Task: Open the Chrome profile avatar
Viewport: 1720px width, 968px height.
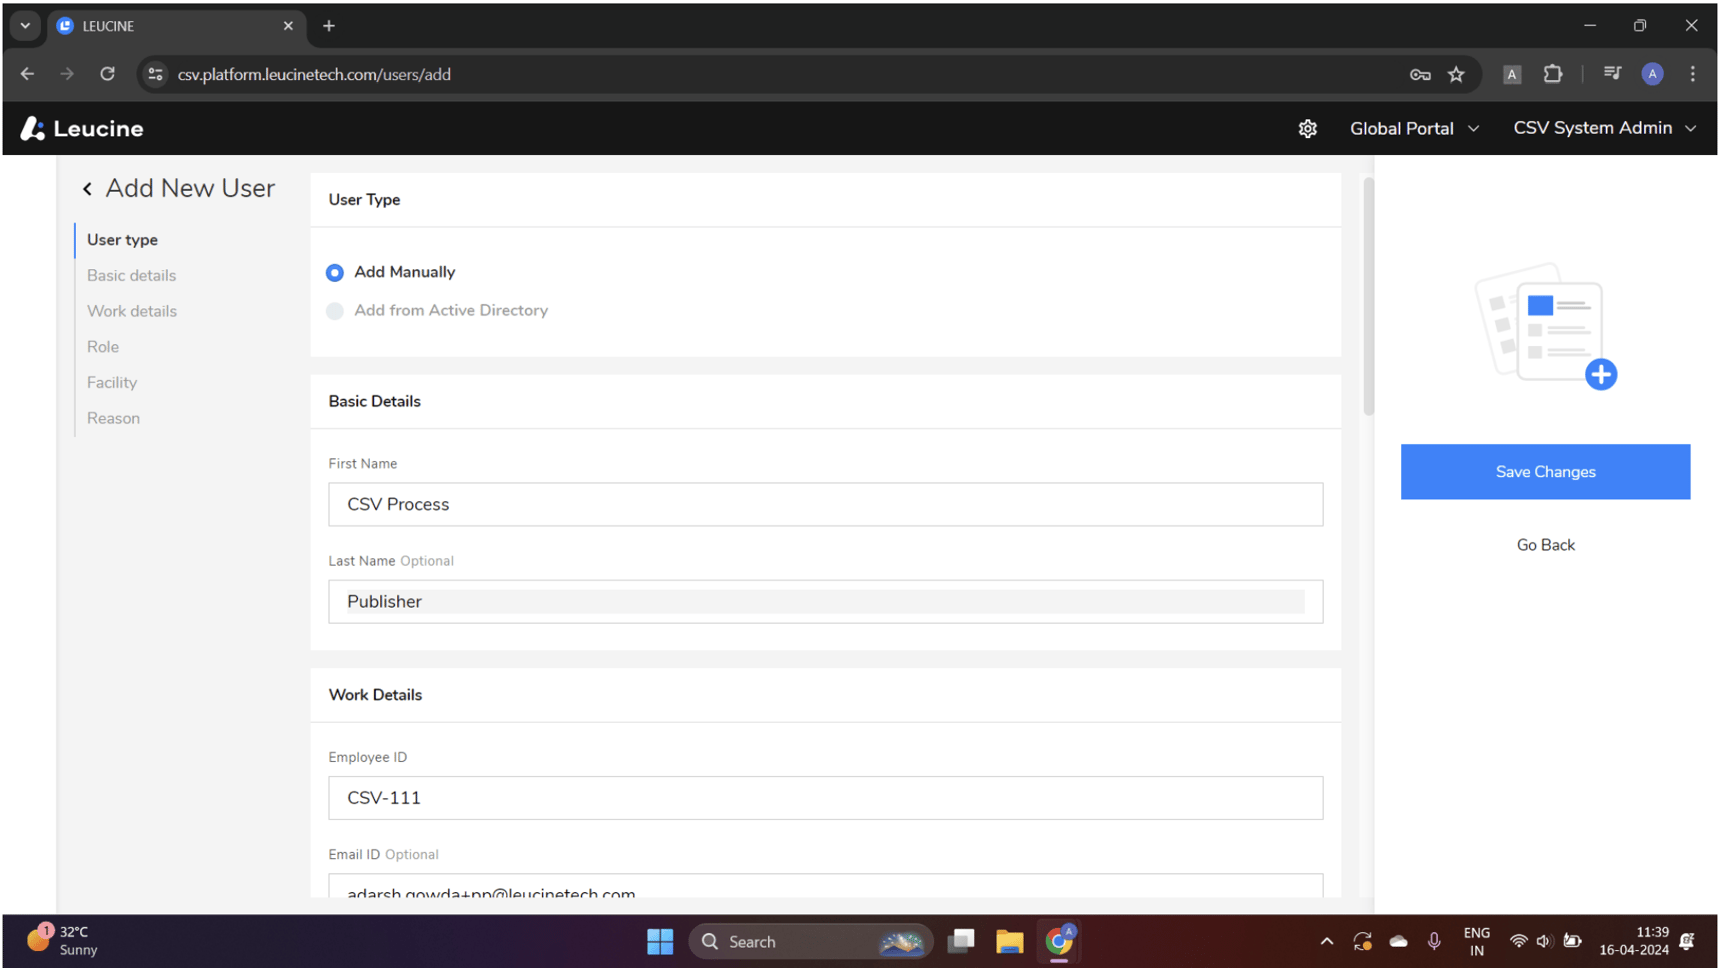Action: [1652, 74]
